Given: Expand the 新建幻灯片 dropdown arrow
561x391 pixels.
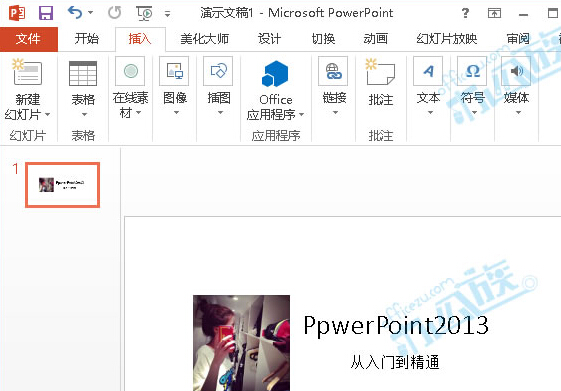Looking at the screenshot, I should tap(48, 115).
